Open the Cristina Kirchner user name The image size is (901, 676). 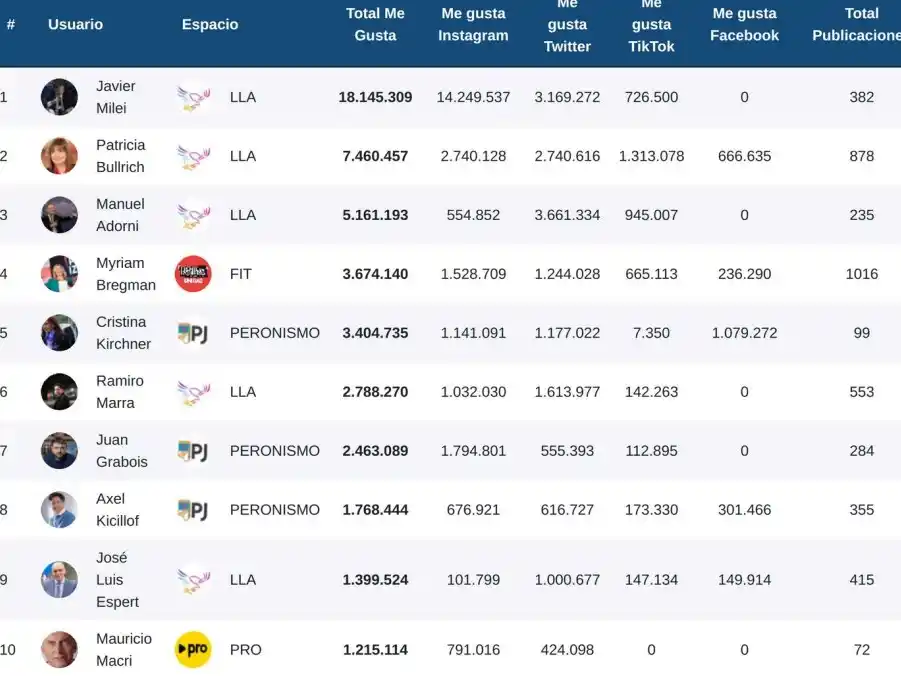pyautogui.click(x=123, y=333)
